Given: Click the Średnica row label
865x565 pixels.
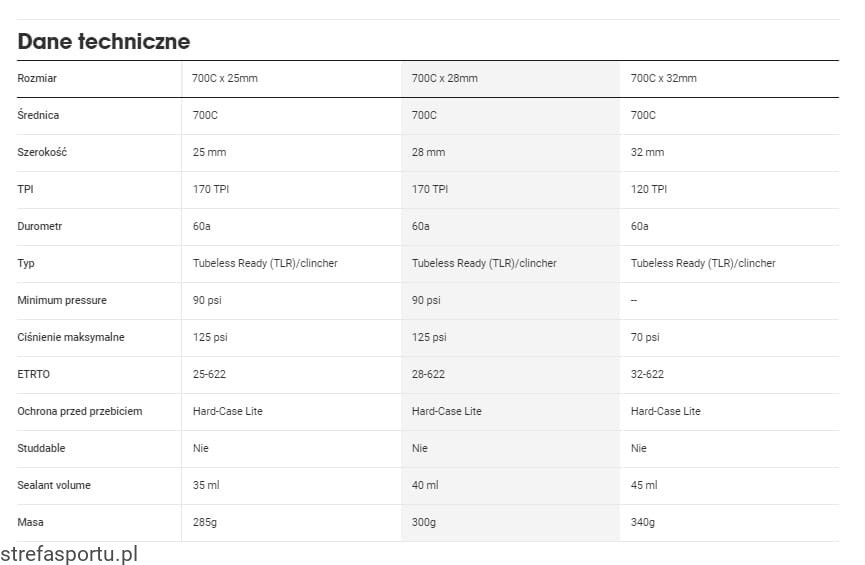Looking at the screenshot, I should [x=38, y=115].
